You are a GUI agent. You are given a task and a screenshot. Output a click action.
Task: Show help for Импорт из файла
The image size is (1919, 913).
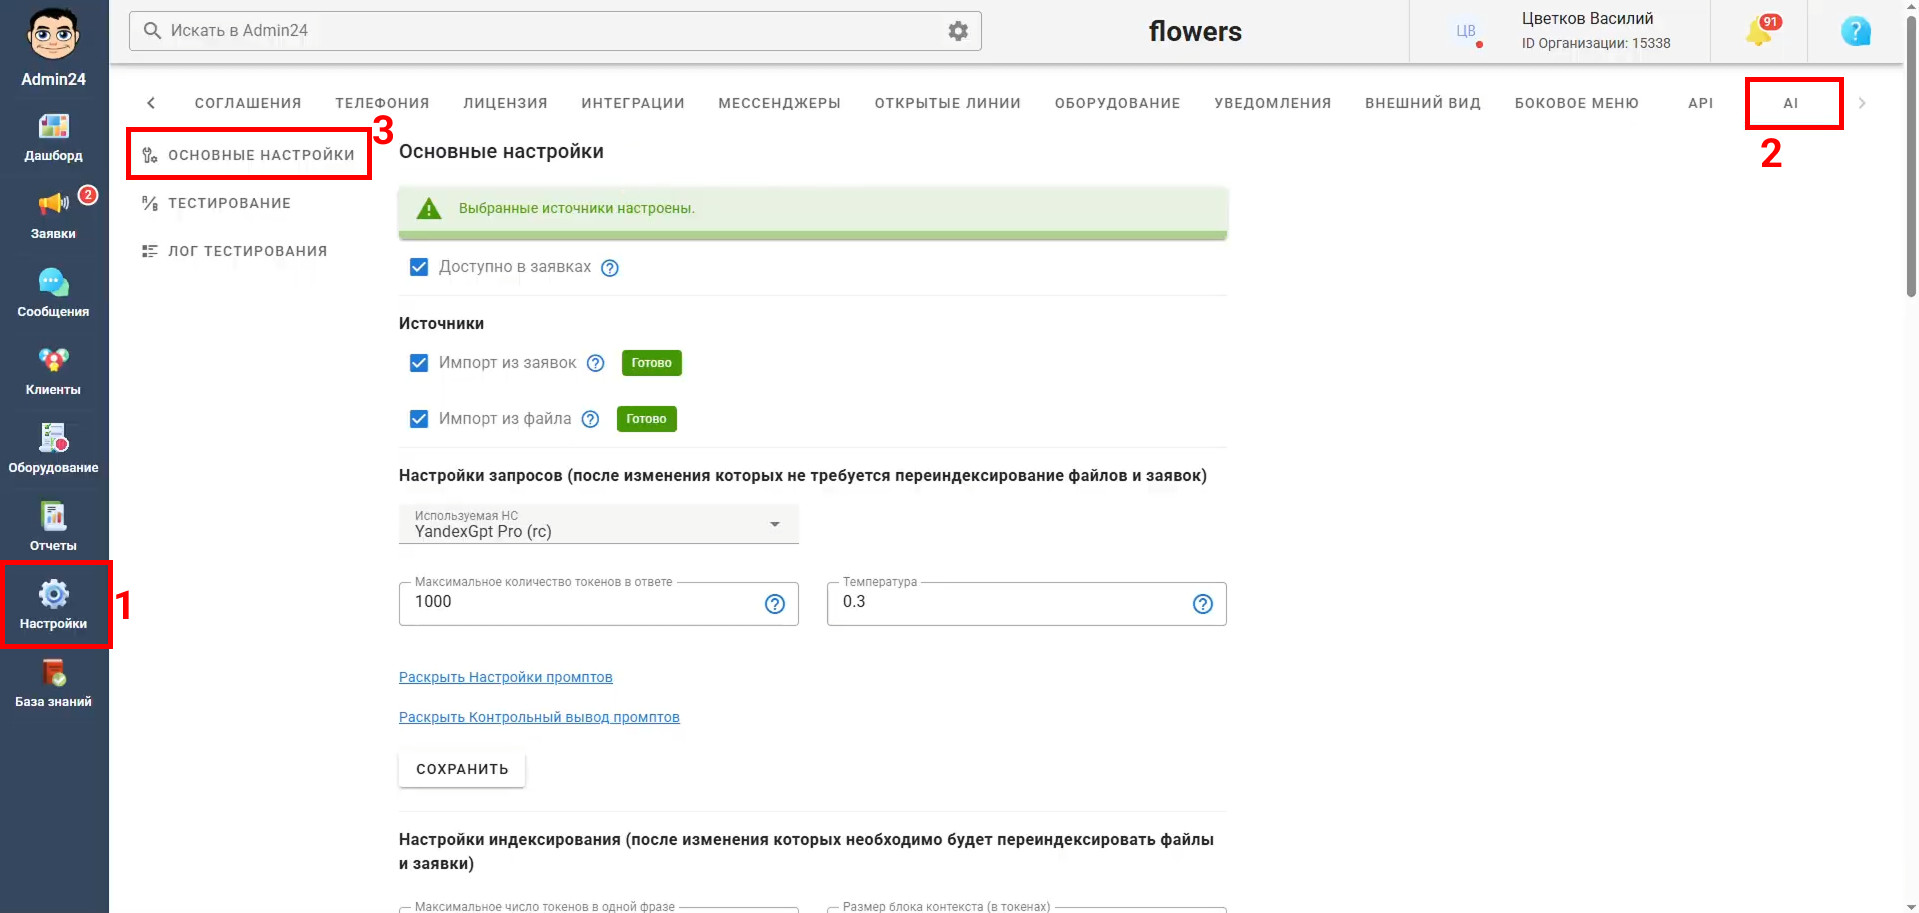pyautogui.click(x=591, y=419)
